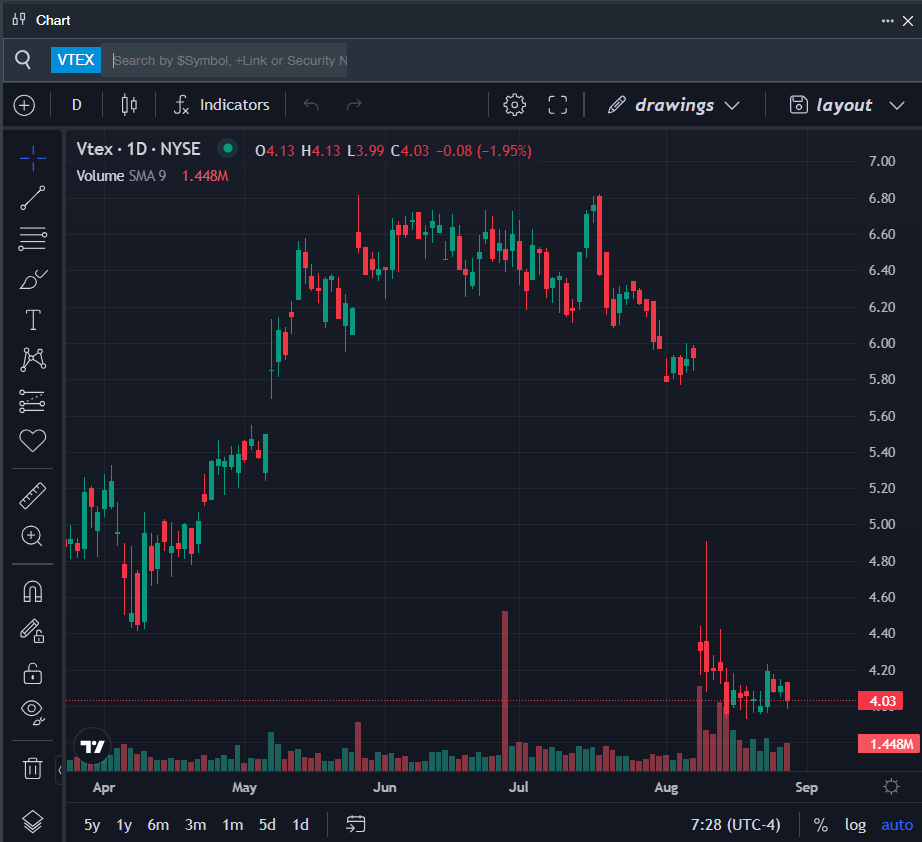Enter fullscreen chart mode
The width and height of the screenshot is (922, 842).
(x=557, y=105)
